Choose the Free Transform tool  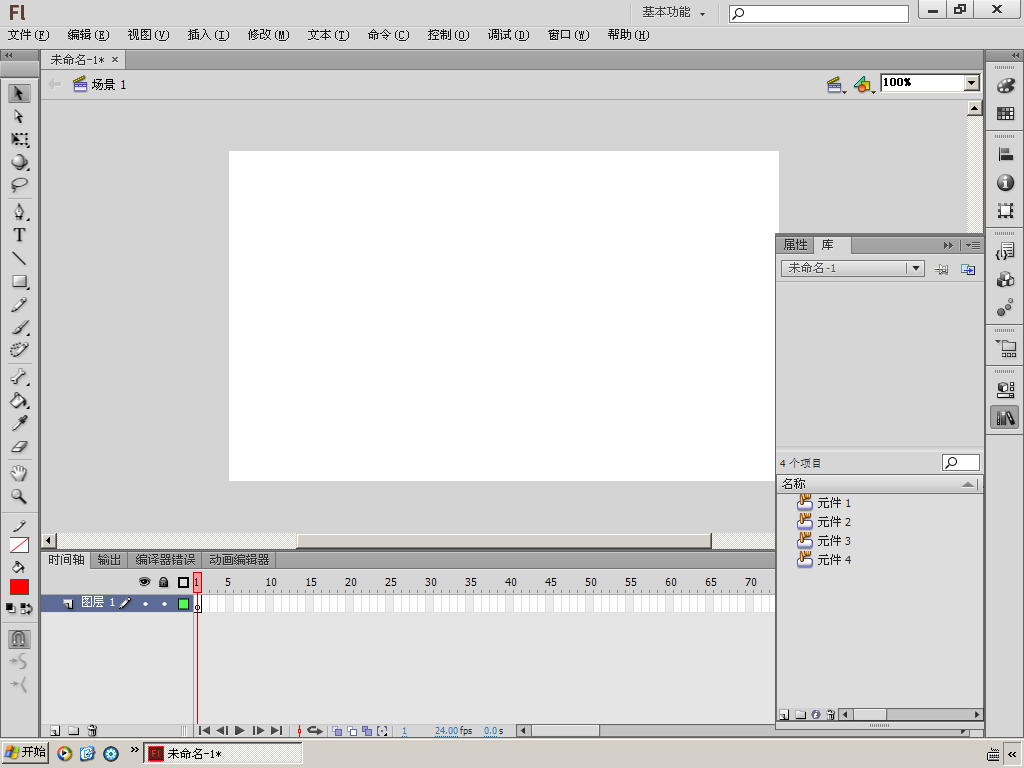19,140
